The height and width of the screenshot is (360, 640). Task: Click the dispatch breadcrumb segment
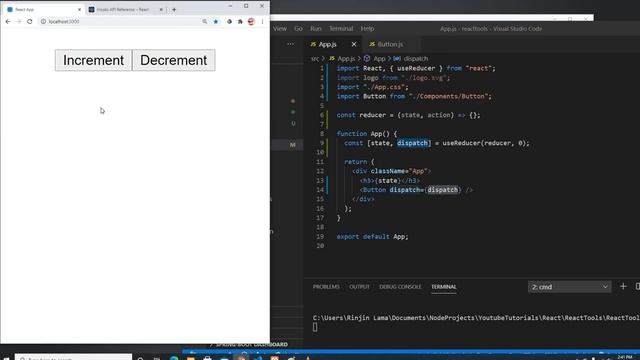point(416,59)
